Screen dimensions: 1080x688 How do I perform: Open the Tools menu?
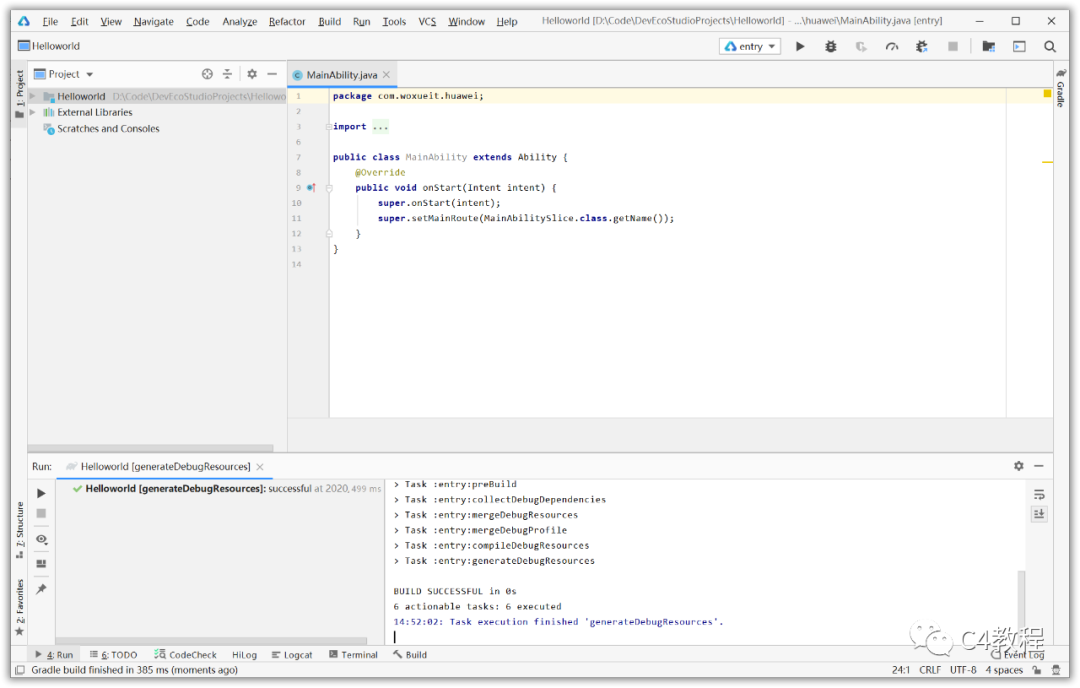[394, 21]
